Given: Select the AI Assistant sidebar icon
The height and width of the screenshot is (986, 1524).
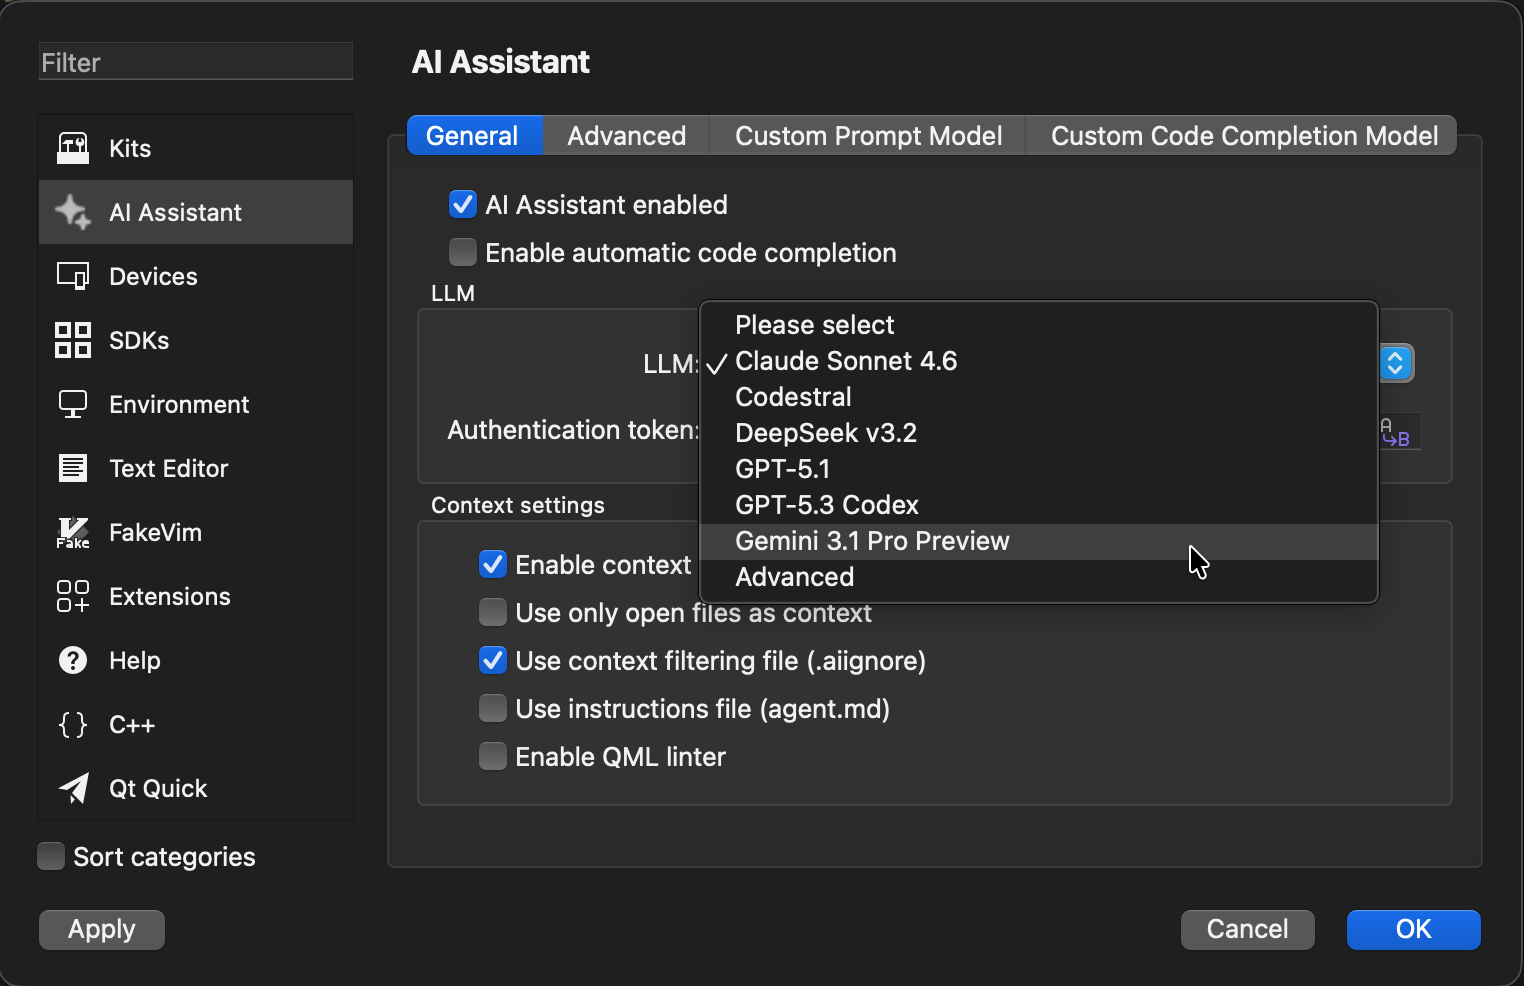Looking at the screenshot, I should coord(72,212).
